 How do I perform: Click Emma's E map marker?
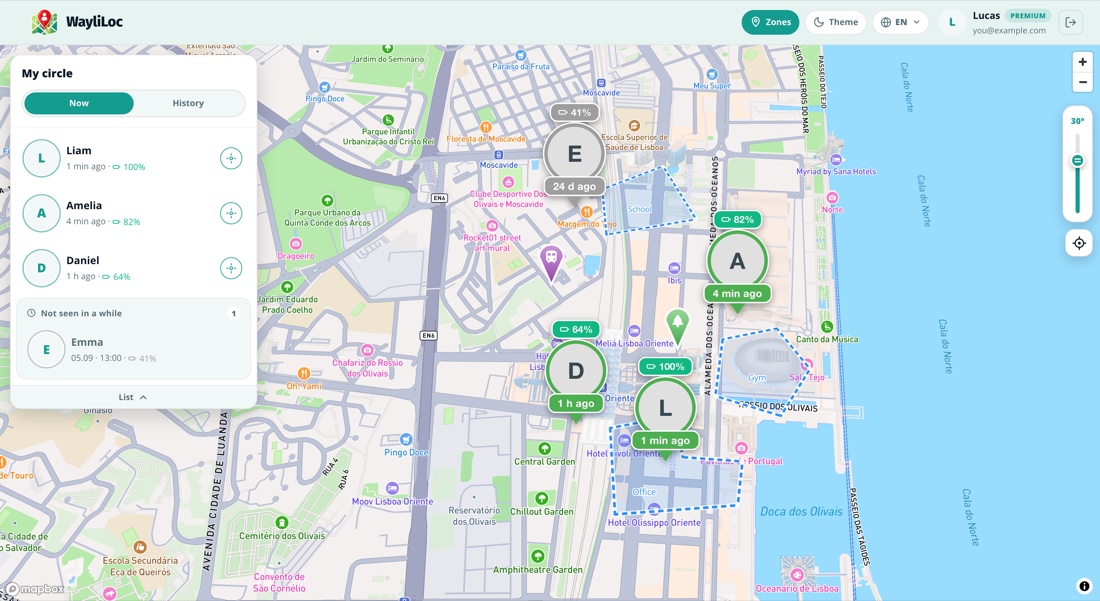coord(575,154)
